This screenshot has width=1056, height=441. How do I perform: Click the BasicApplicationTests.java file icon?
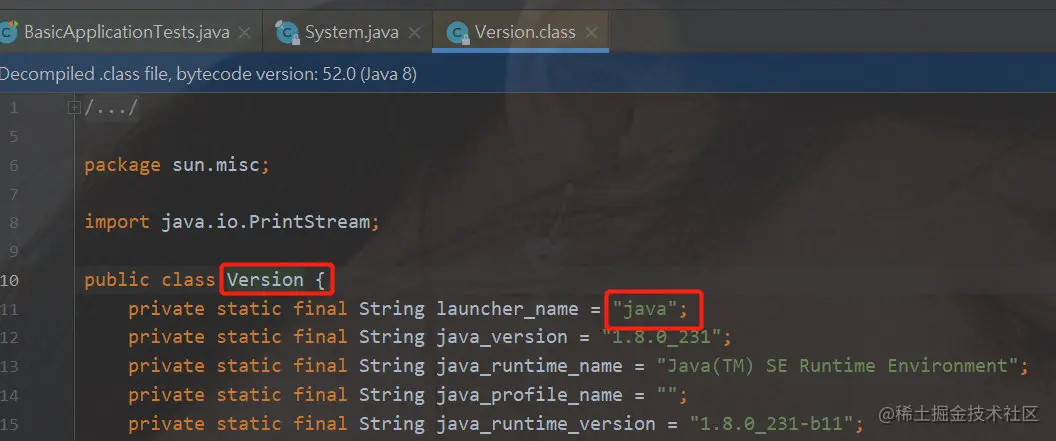[8, 32]
